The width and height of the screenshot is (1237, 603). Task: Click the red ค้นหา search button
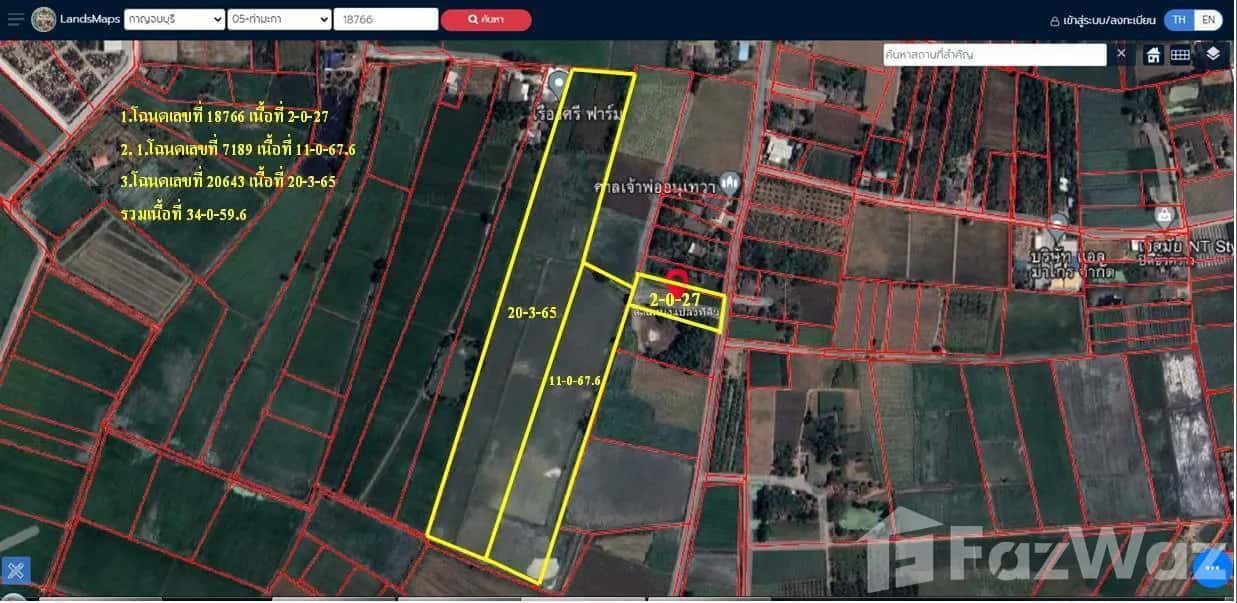point(486,20)
